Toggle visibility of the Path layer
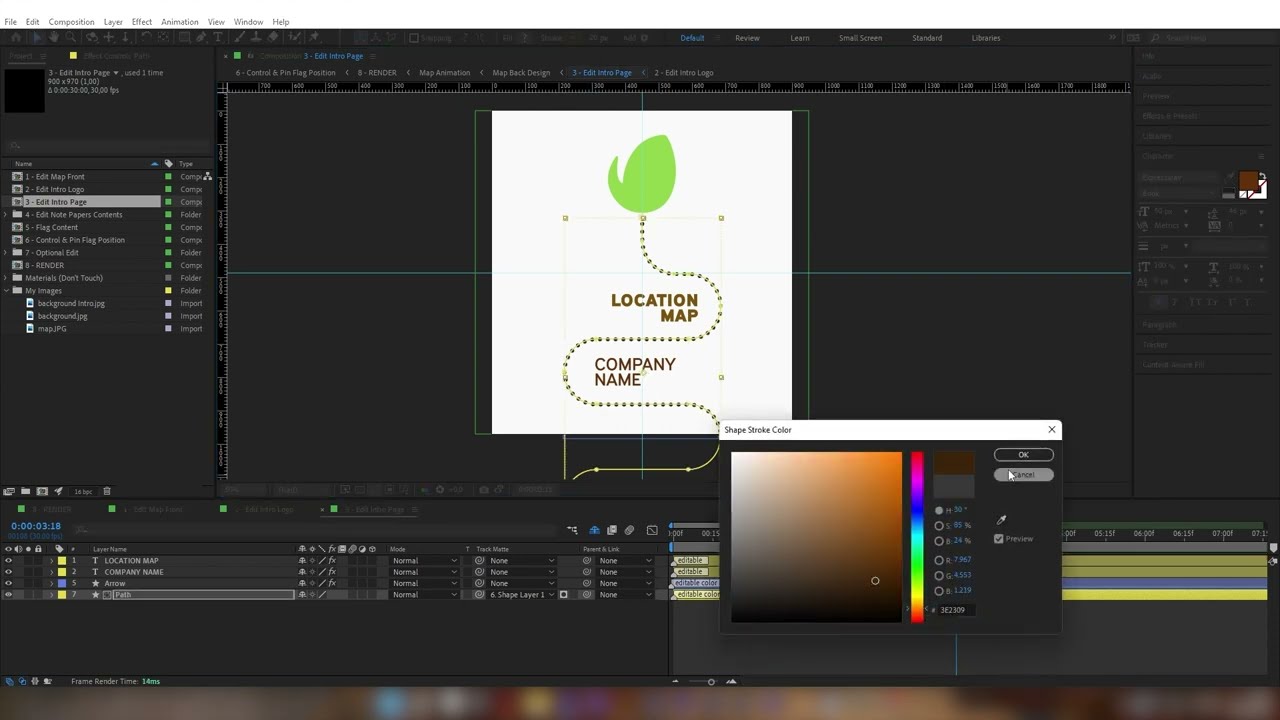The height and width of the screenshot is (720, 1280). tap(8, 595)
